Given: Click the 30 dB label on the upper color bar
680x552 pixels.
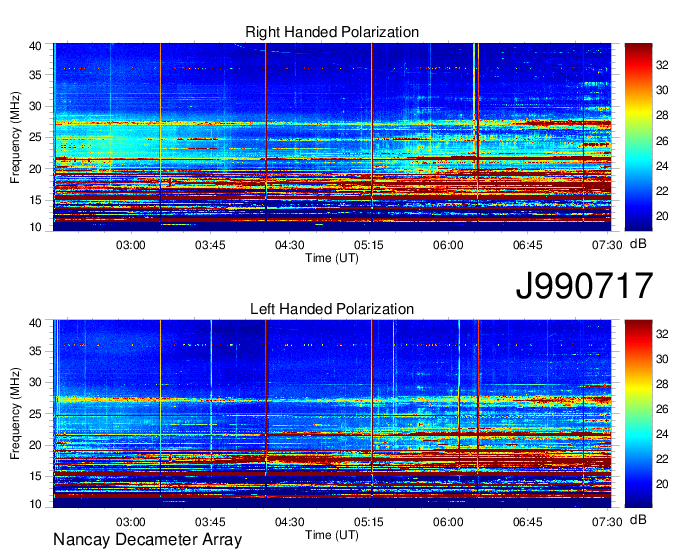Looking at the screenshot, I should tap(662, 90).
